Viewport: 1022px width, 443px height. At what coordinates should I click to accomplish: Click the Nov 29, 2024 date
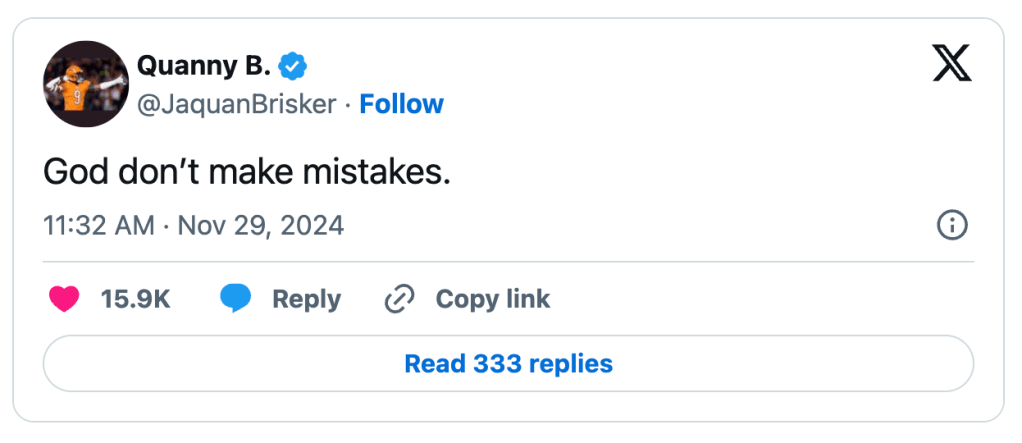point(260,225)
